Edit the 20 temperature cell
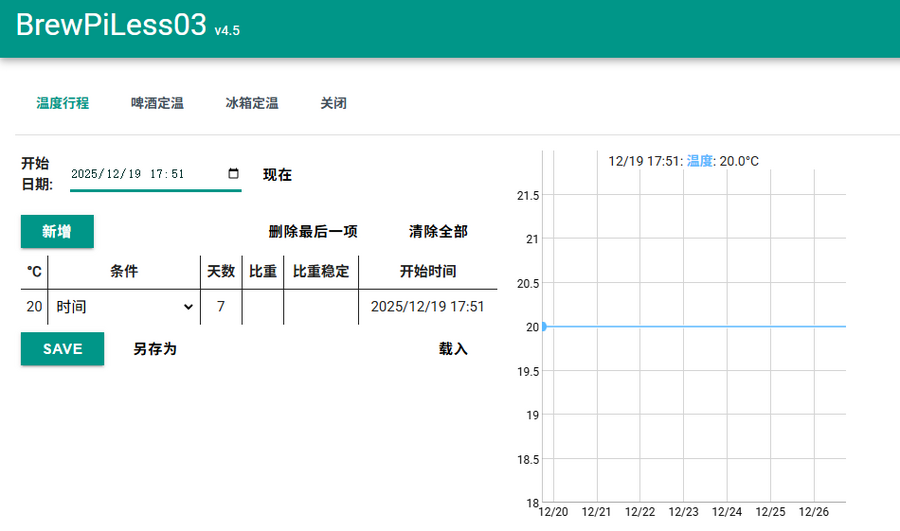The width and height of the screenshot is (900, 531). (x=34, y=307)
